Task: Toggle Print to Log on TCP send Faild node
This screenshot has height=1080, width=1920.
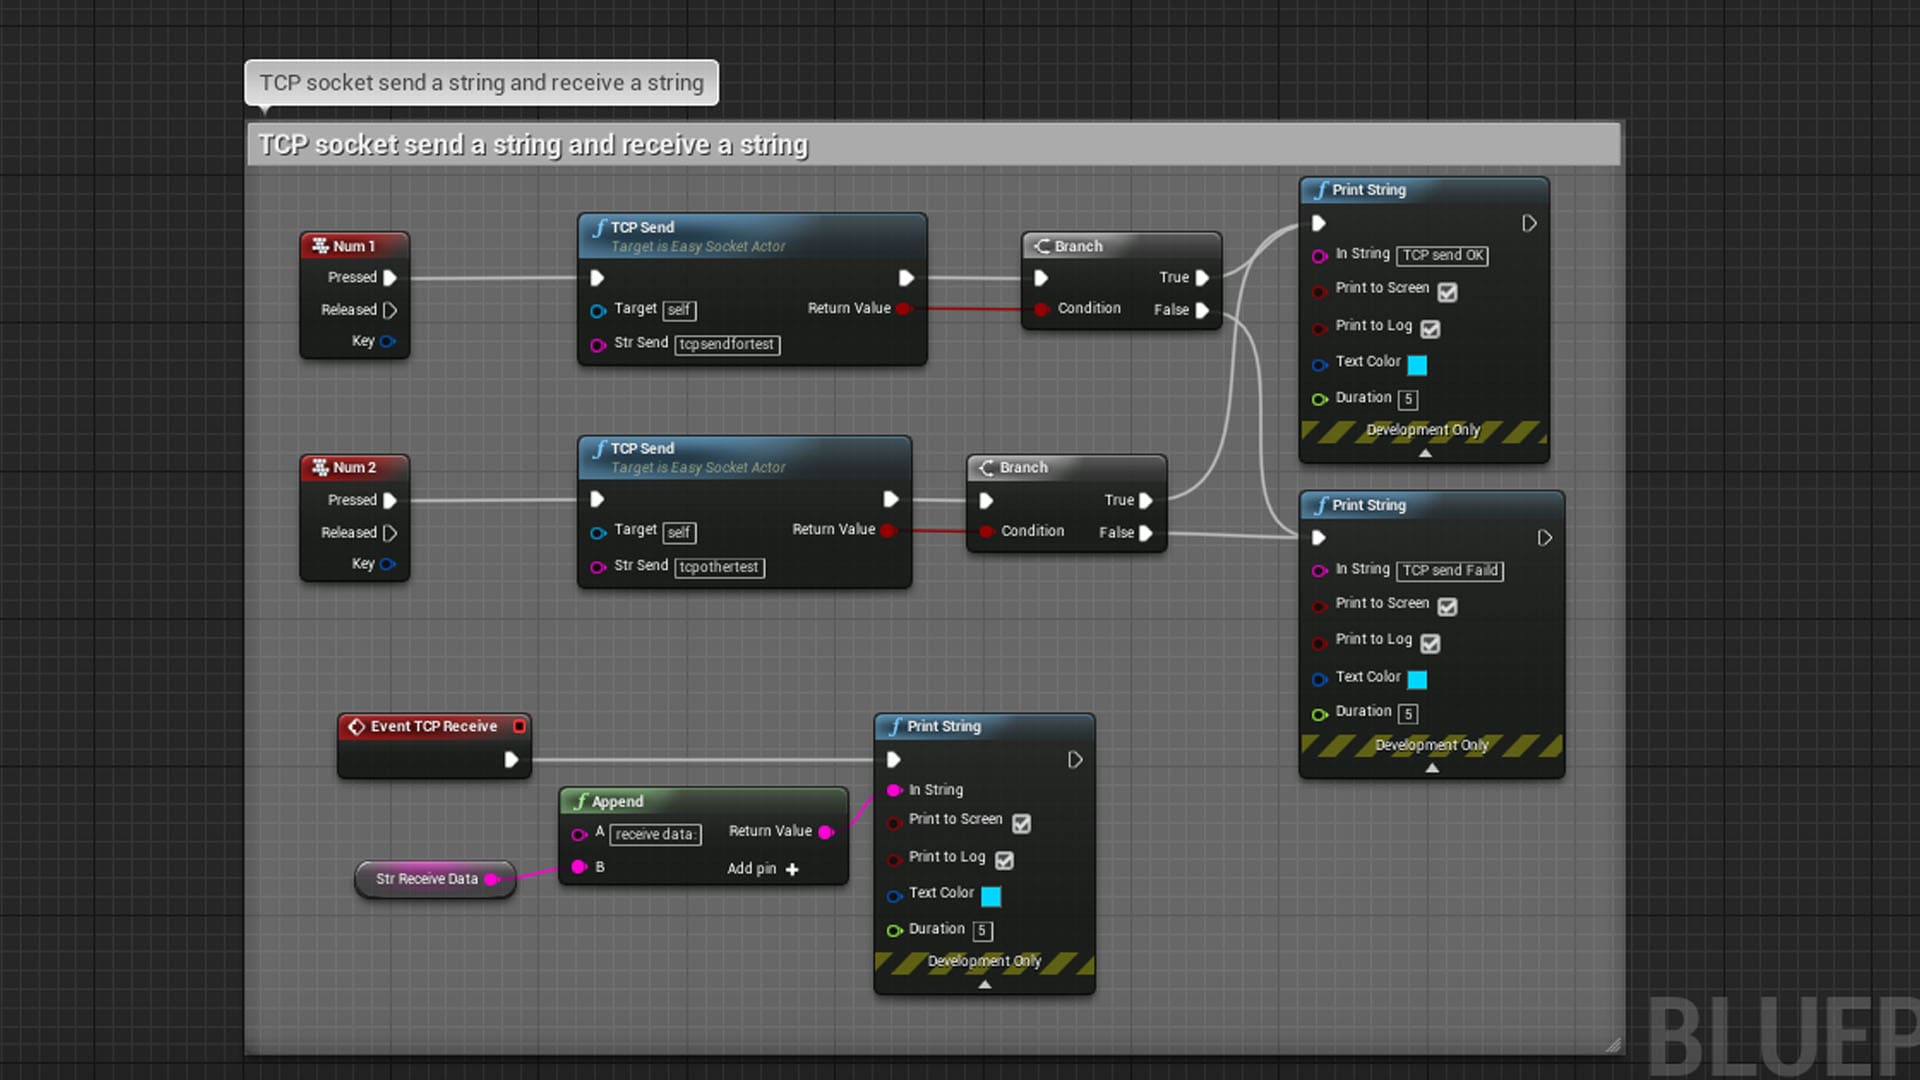Action: pos(1430,644)
